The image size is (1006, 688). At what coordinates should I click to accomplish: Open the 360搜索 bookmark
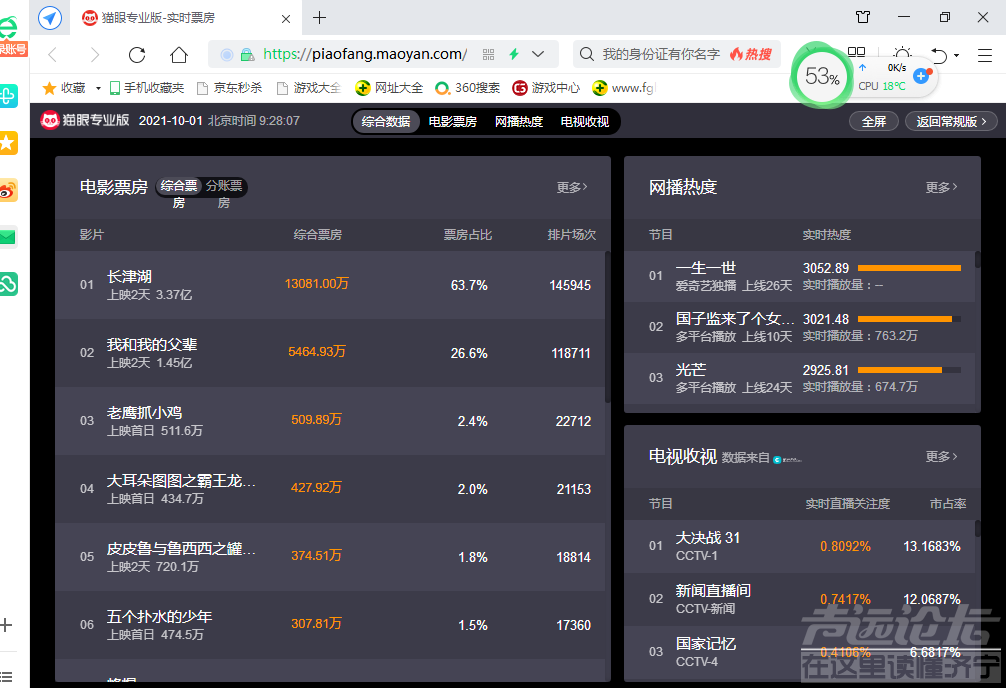[x=468, y=88]
